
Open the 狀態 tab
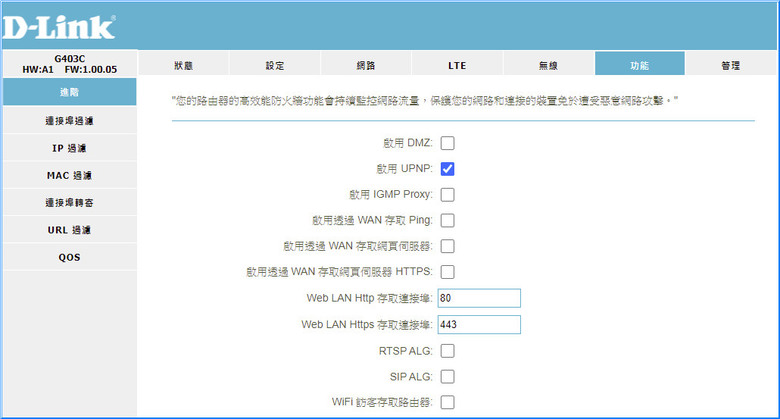(184, 64)
